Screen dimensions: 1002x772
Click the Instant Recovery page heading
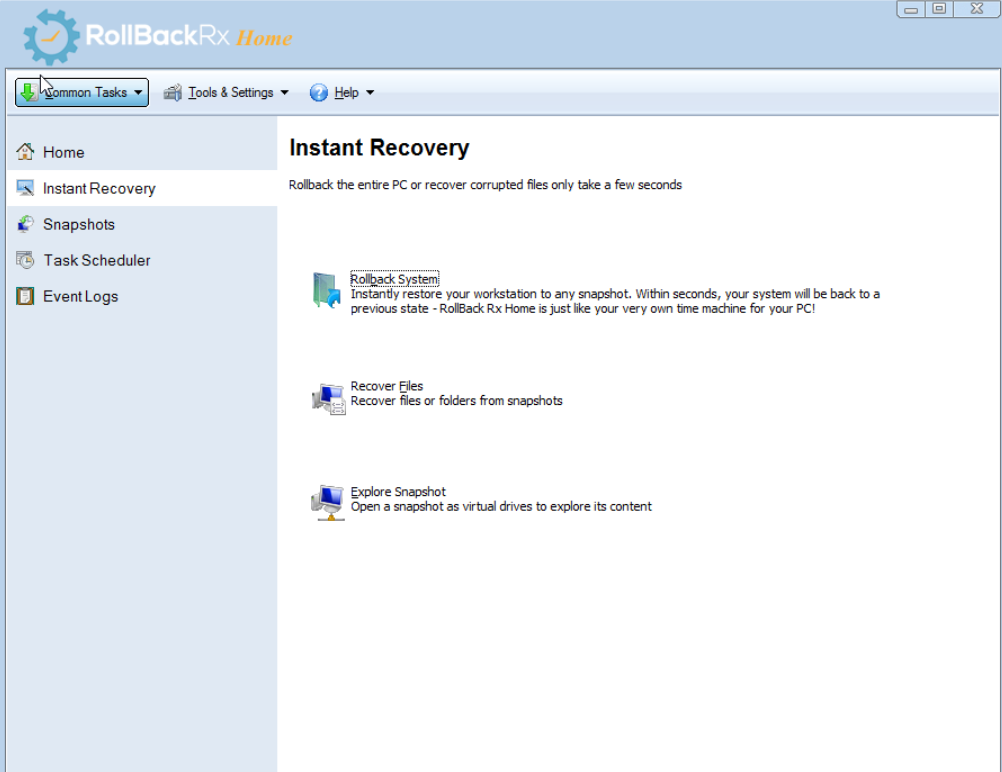coord(379,148)
